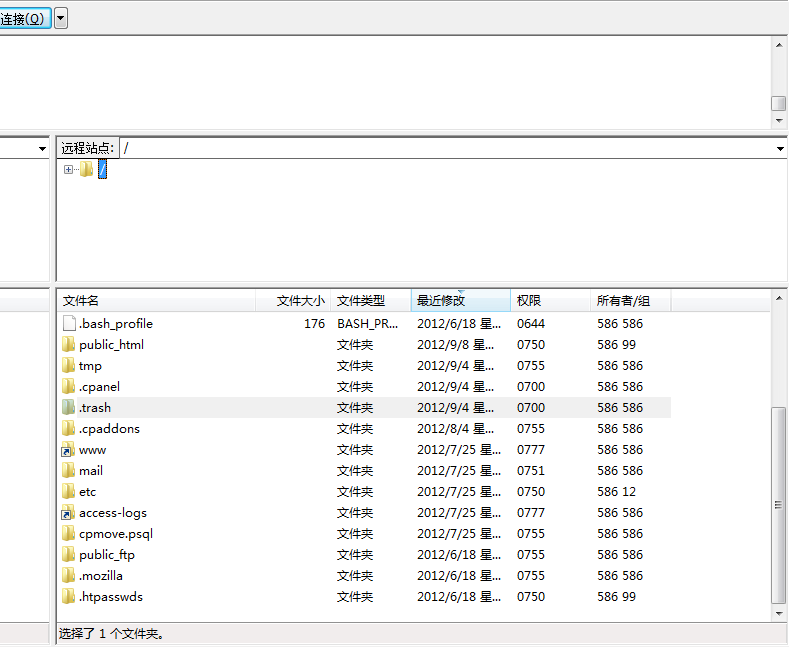Open the remote site path dropdown
Screen dimensions: 789x647
[x=779, y=148]
